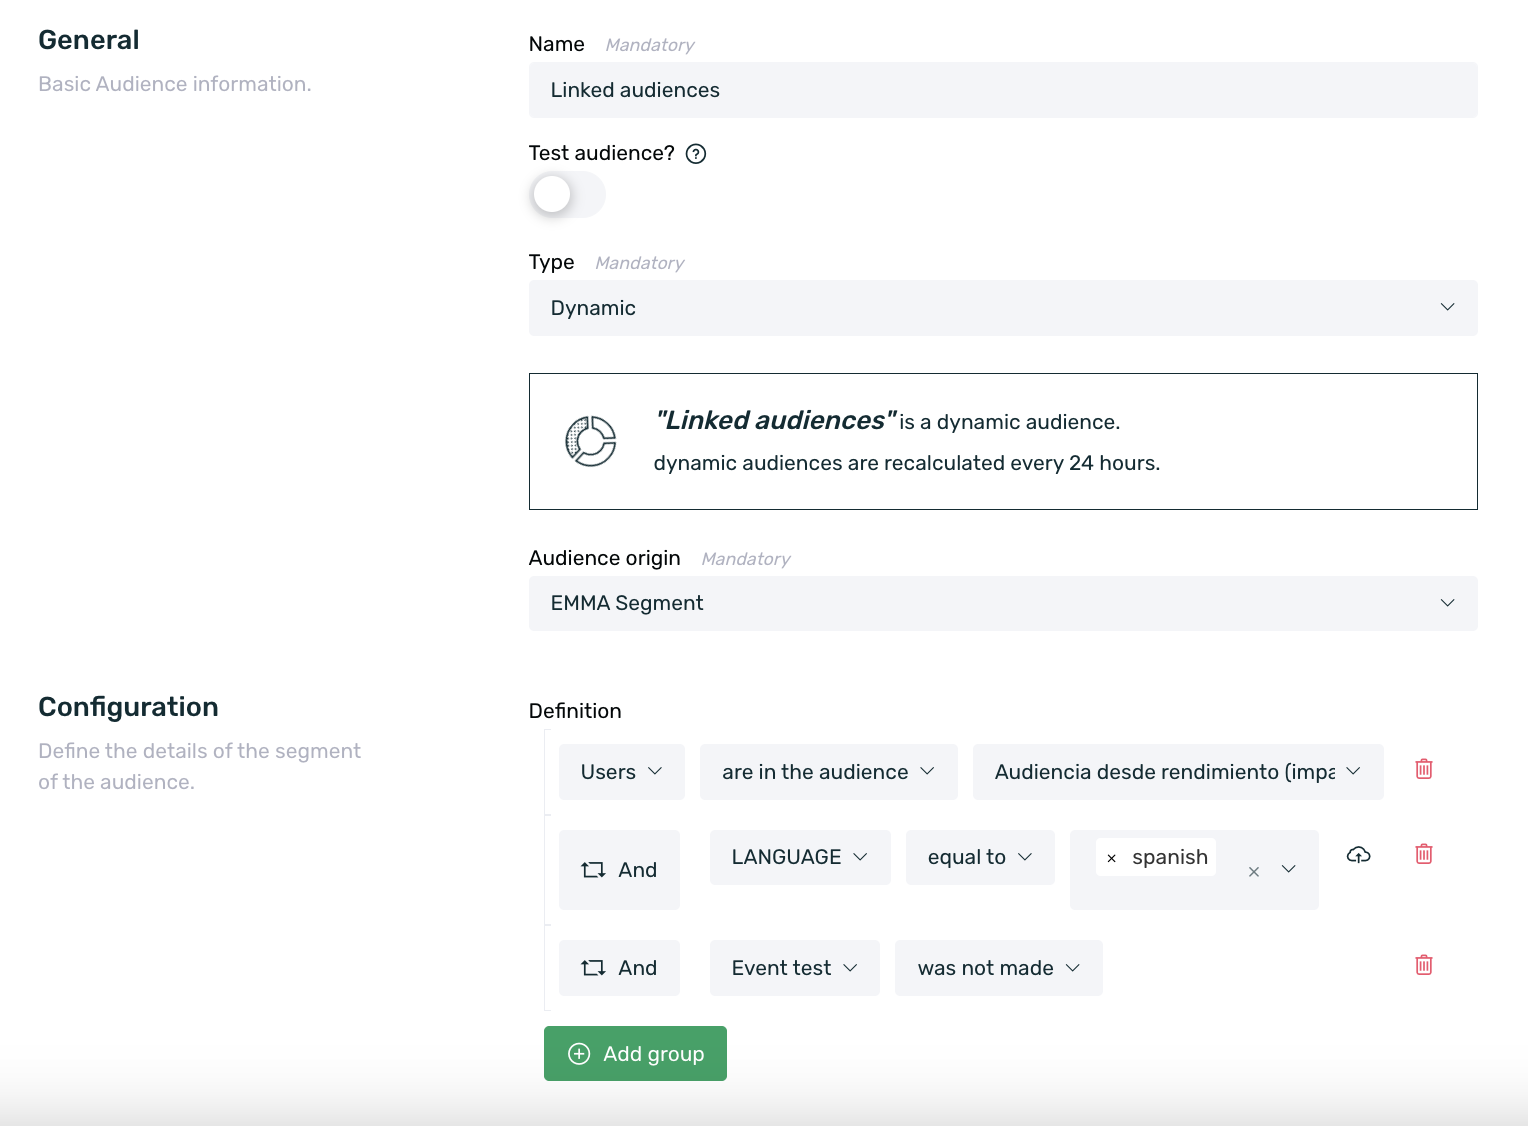Delete the LANGUAGE condition row
1528x1126 pixels.
coord(1424,854)
